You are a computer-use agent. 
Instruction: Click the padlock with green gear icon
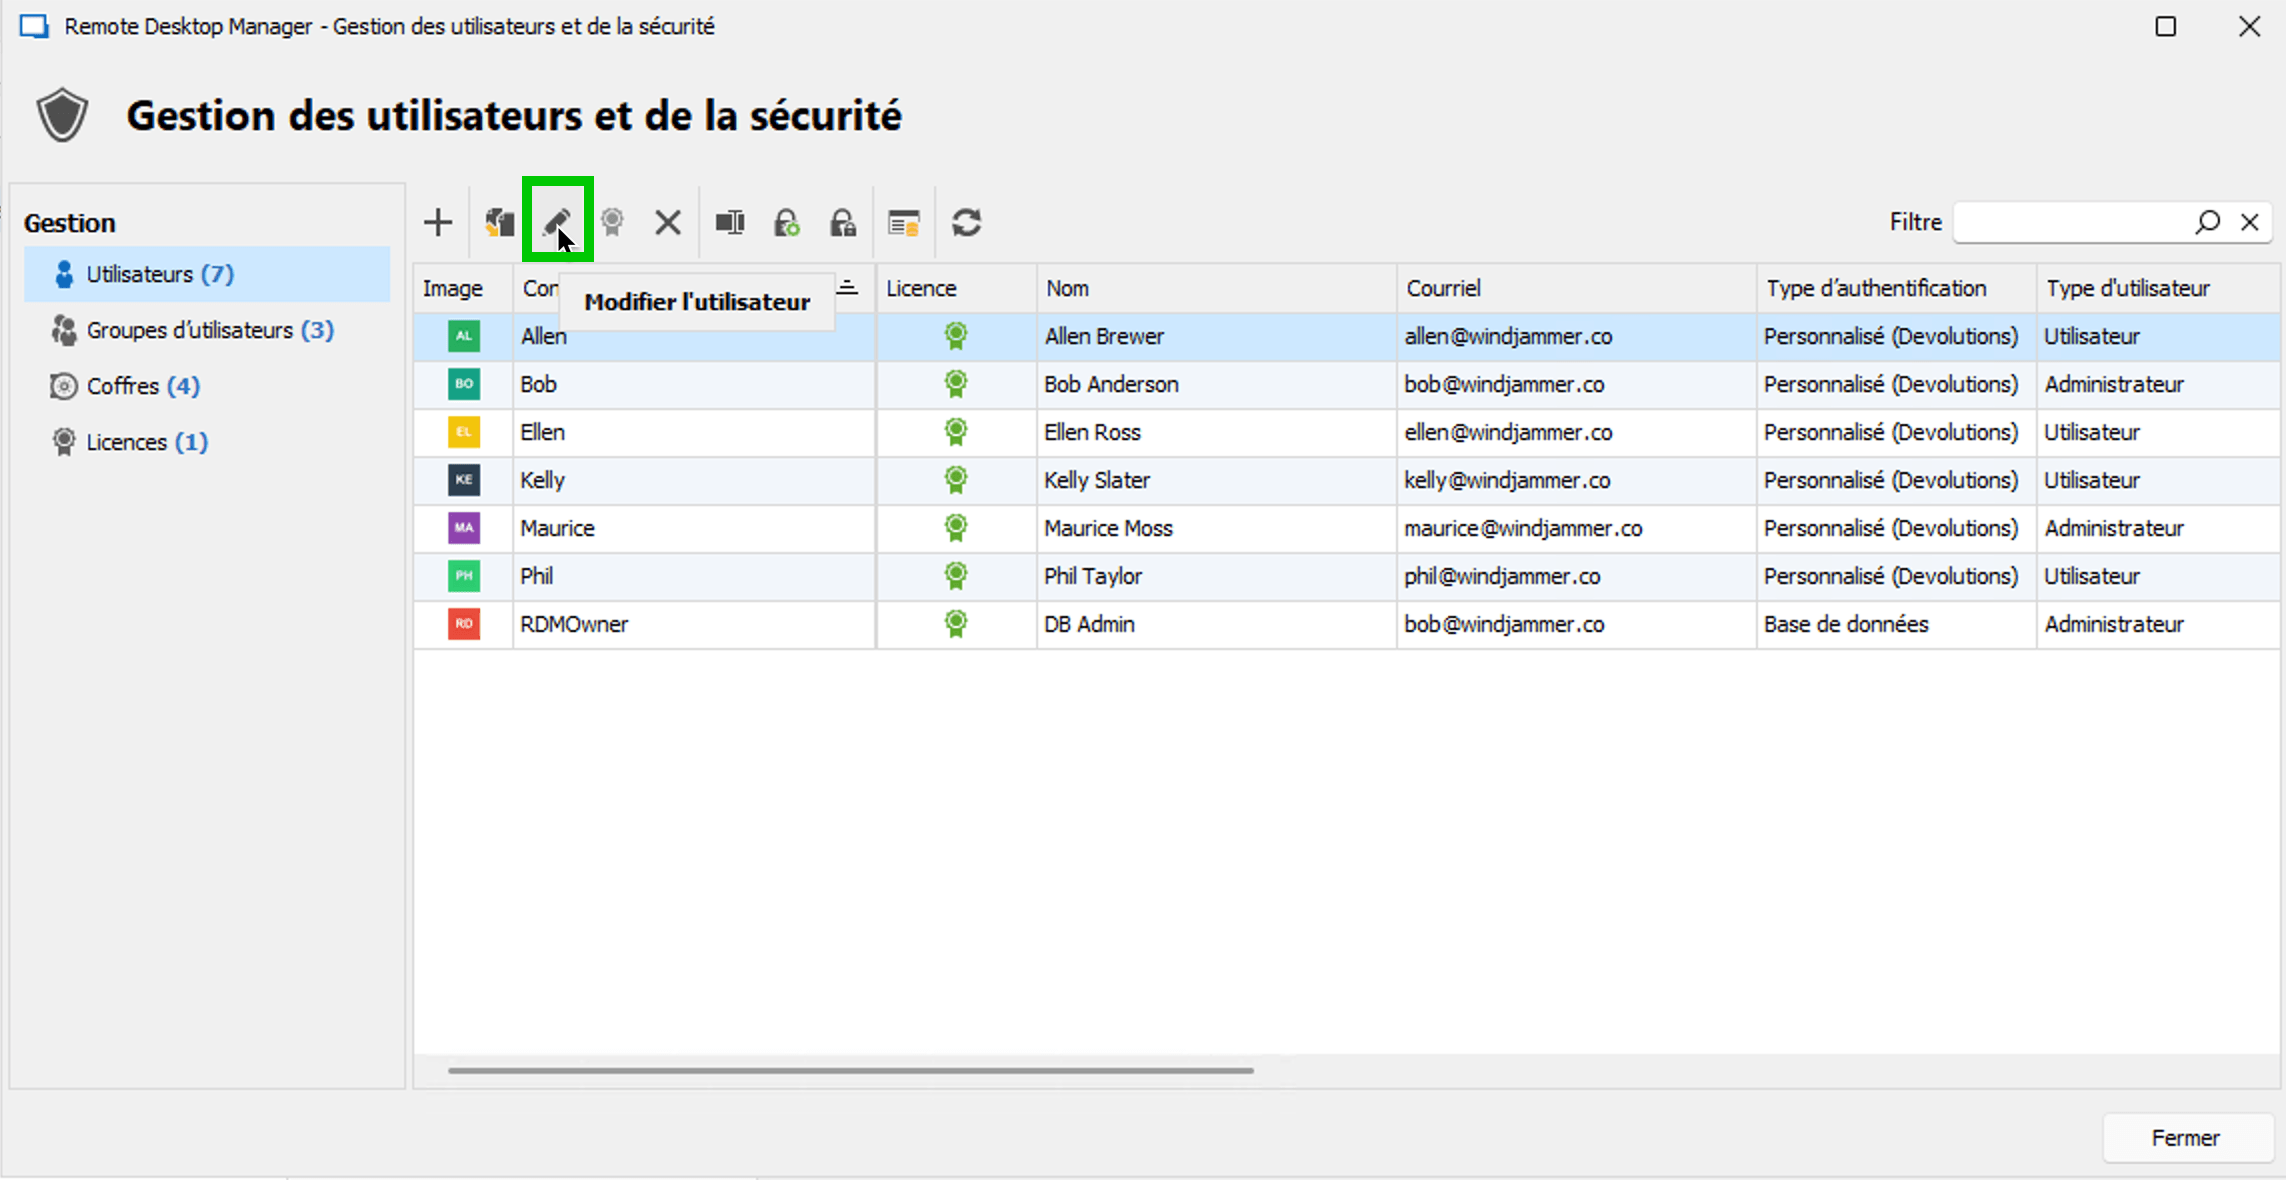(x=787, y=222)
